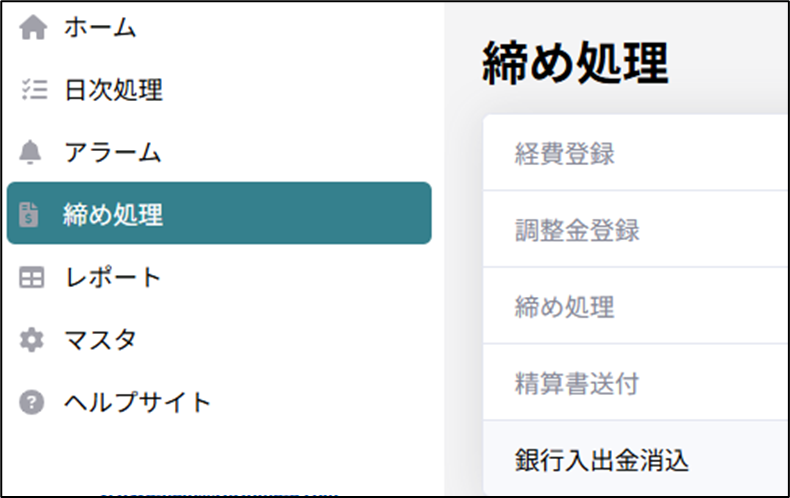790x498 pixels.
Task: Open the ヘルプサイト link
Action: (137, 402)
